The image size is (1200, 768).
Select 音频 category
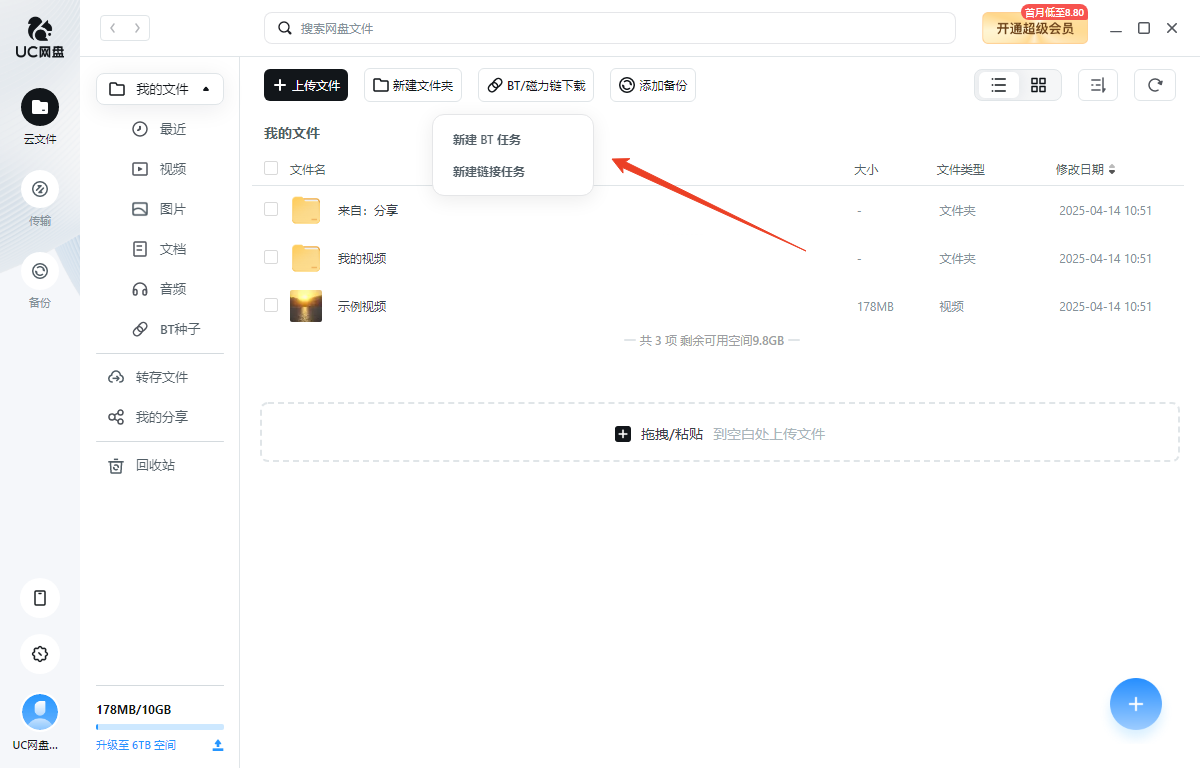point(160,289)
